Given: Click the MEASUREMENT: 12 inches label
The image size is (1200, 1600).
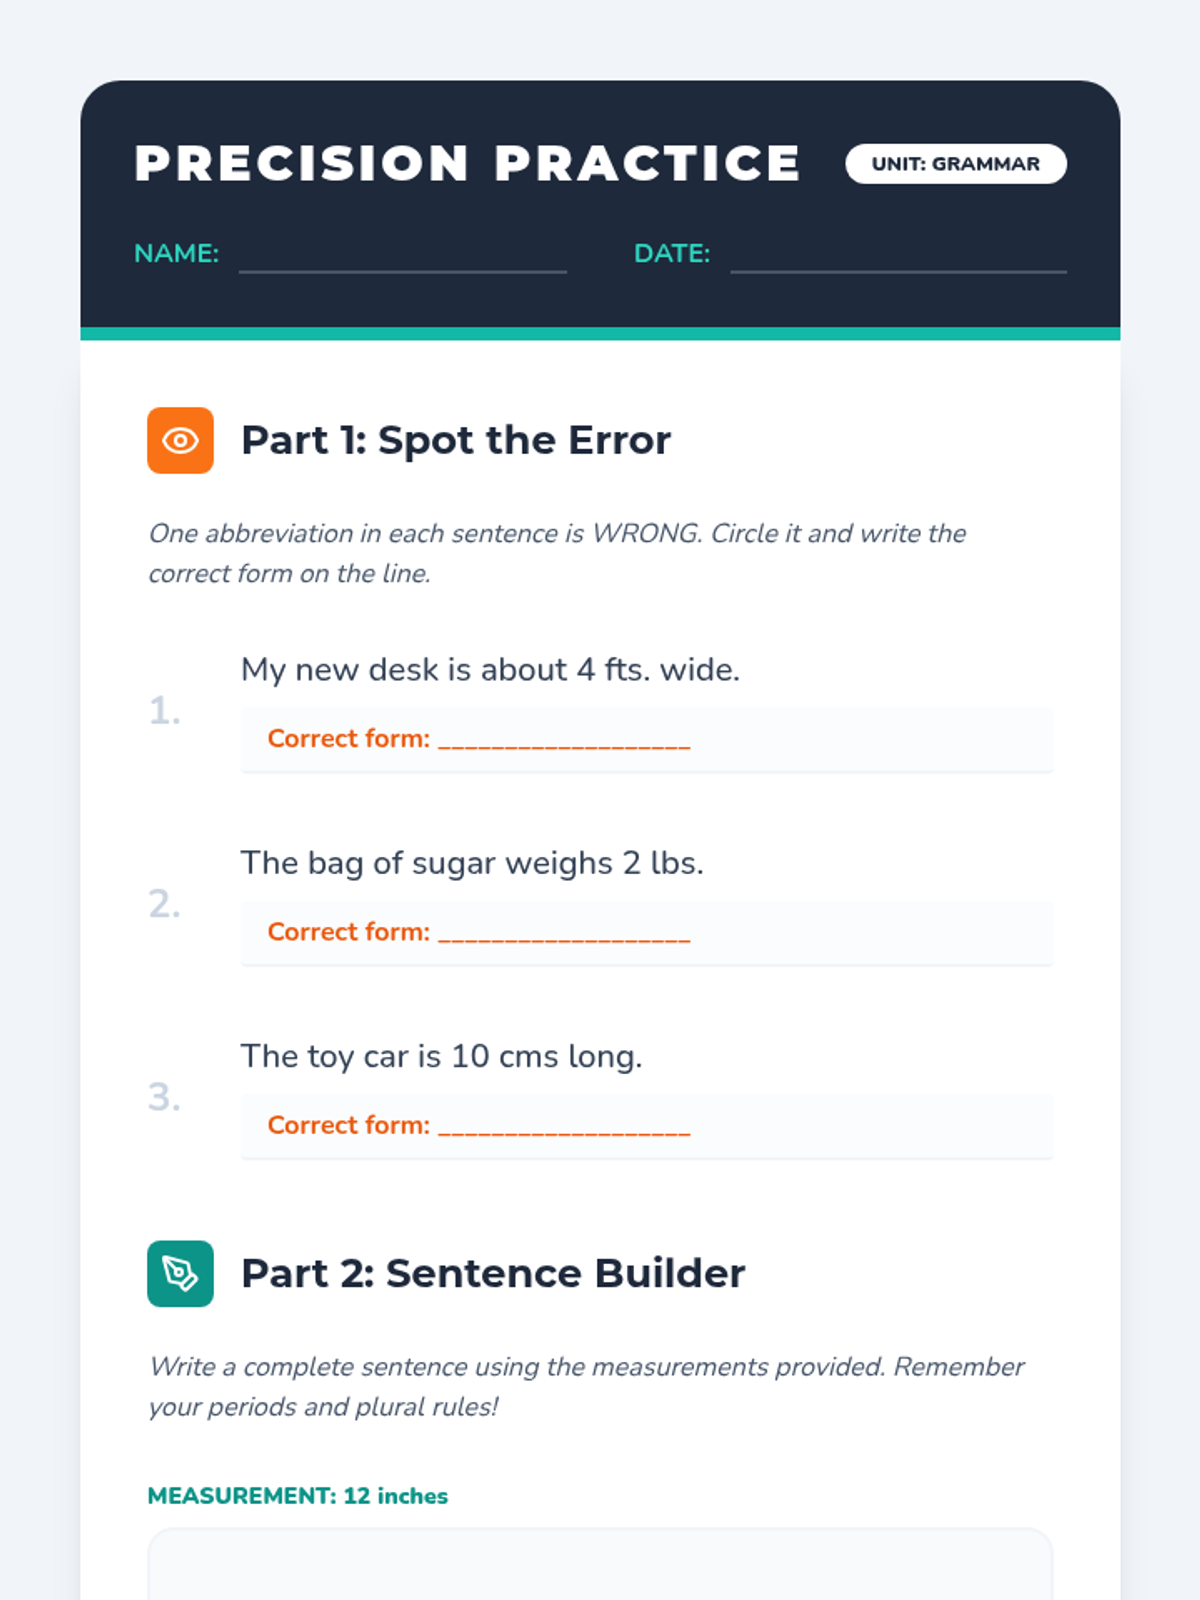Looking at the screenshot, I should click(x=297, y=1496).
